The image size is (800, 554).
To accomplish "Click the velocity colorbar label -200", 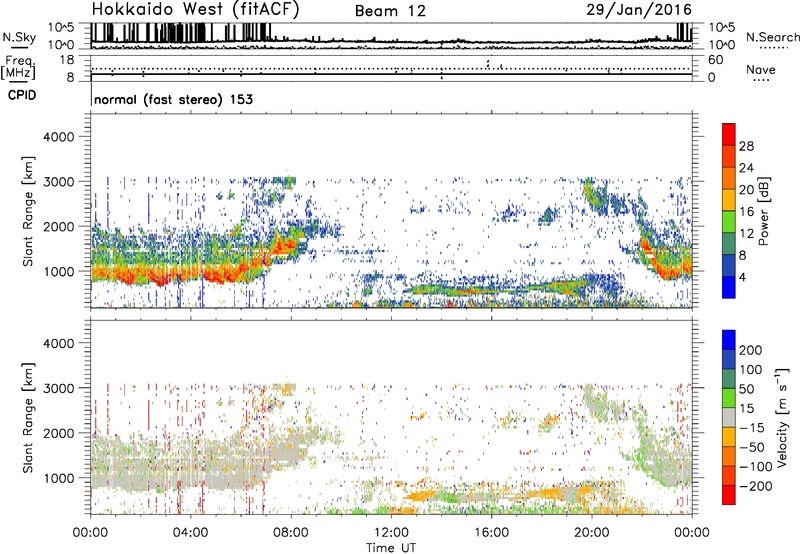I will 755,486.
